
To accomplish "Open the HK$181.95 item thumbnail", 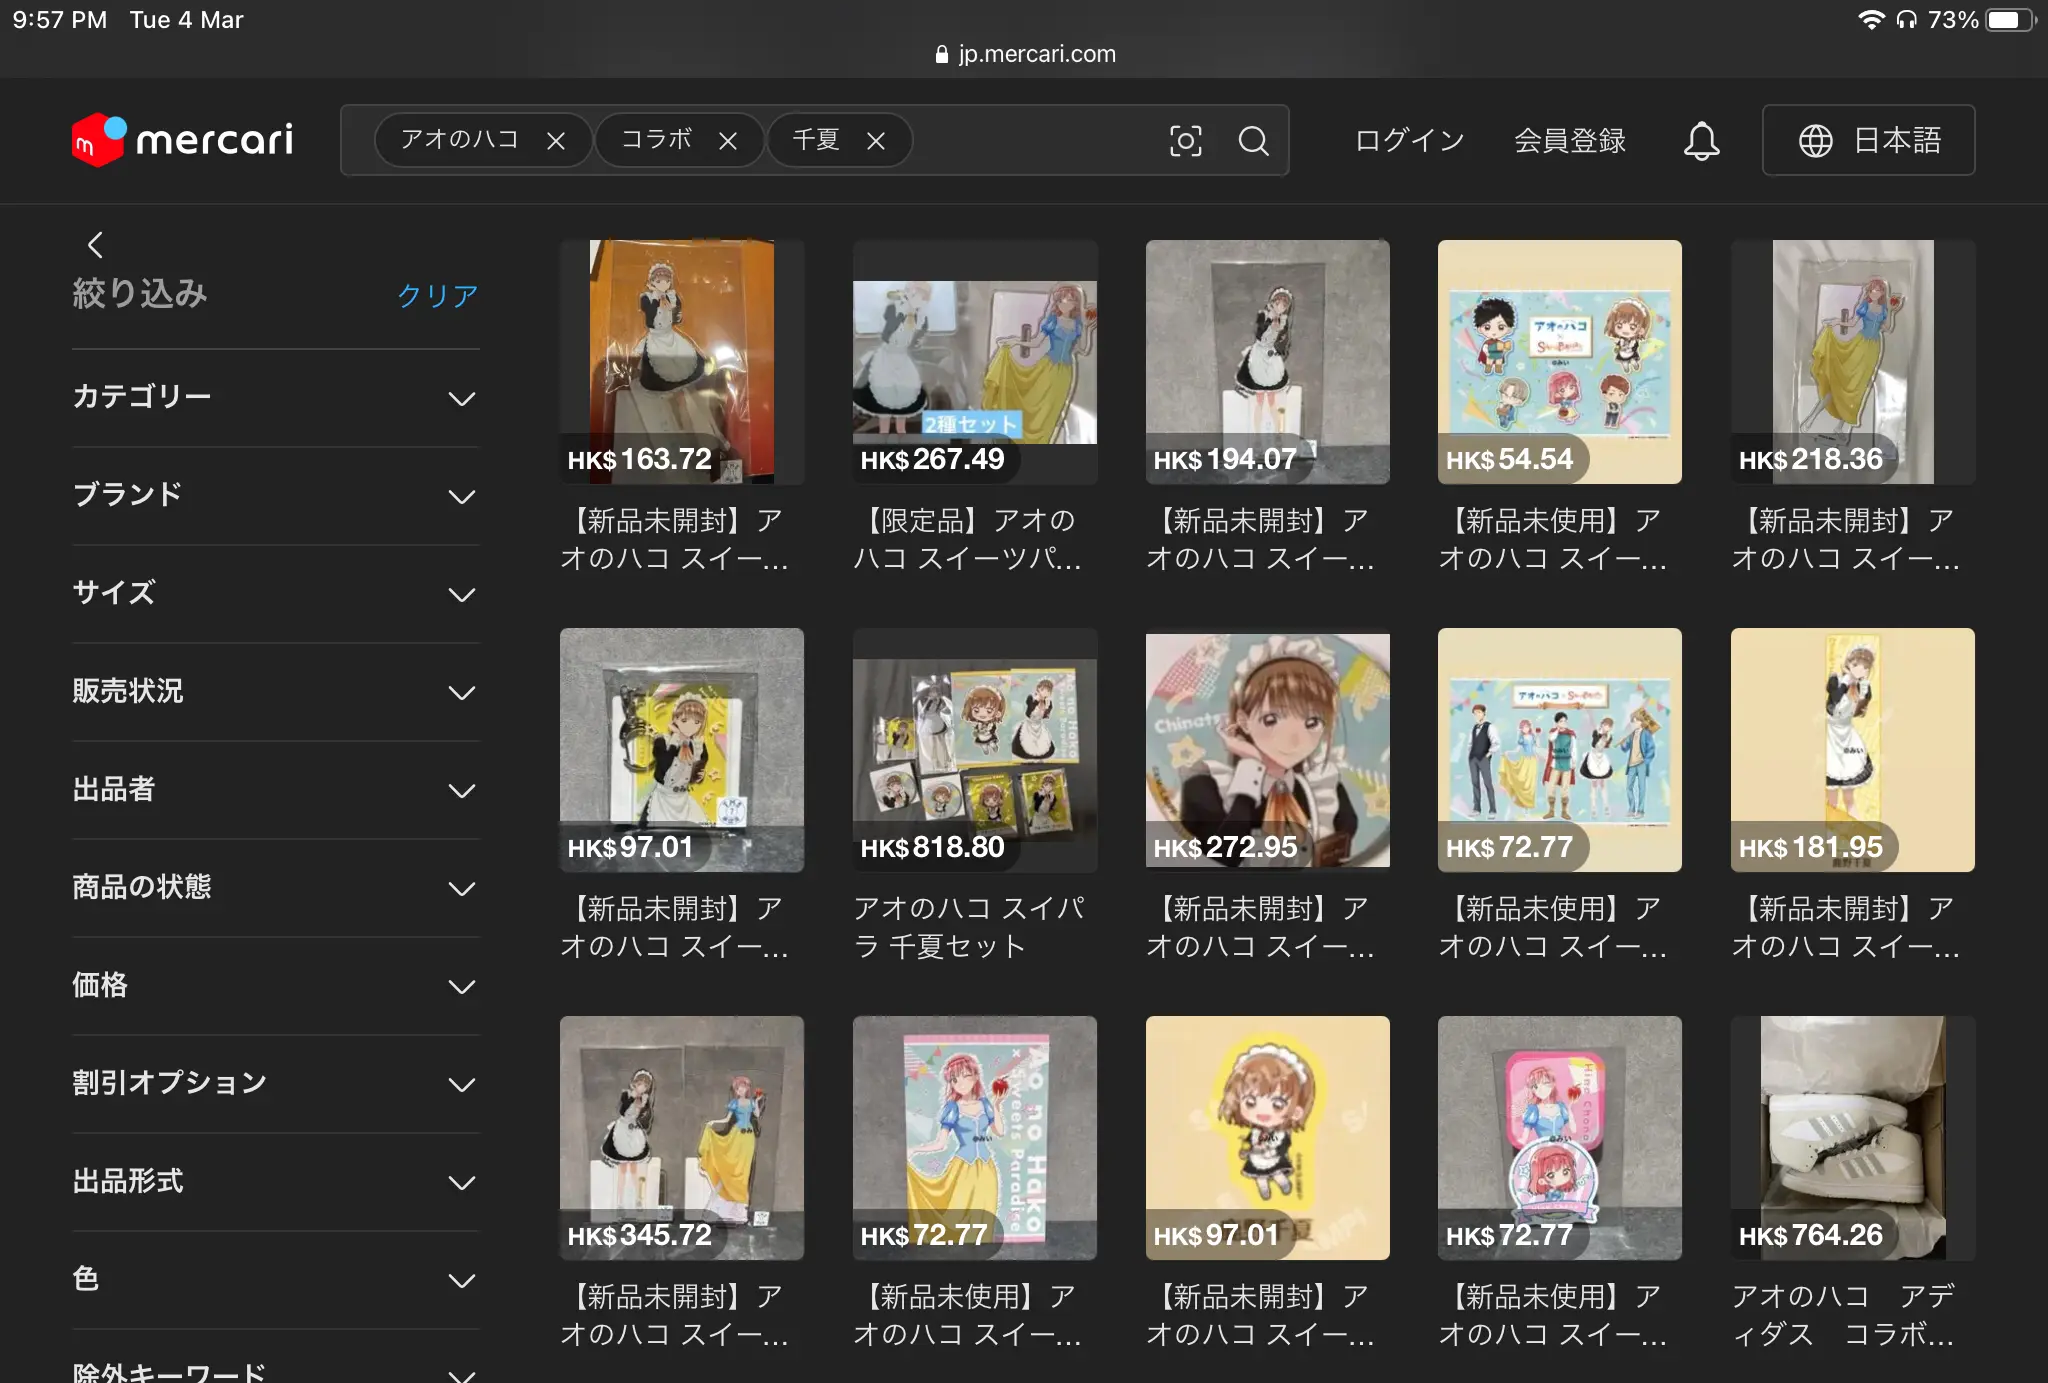I will [1853, 750].
